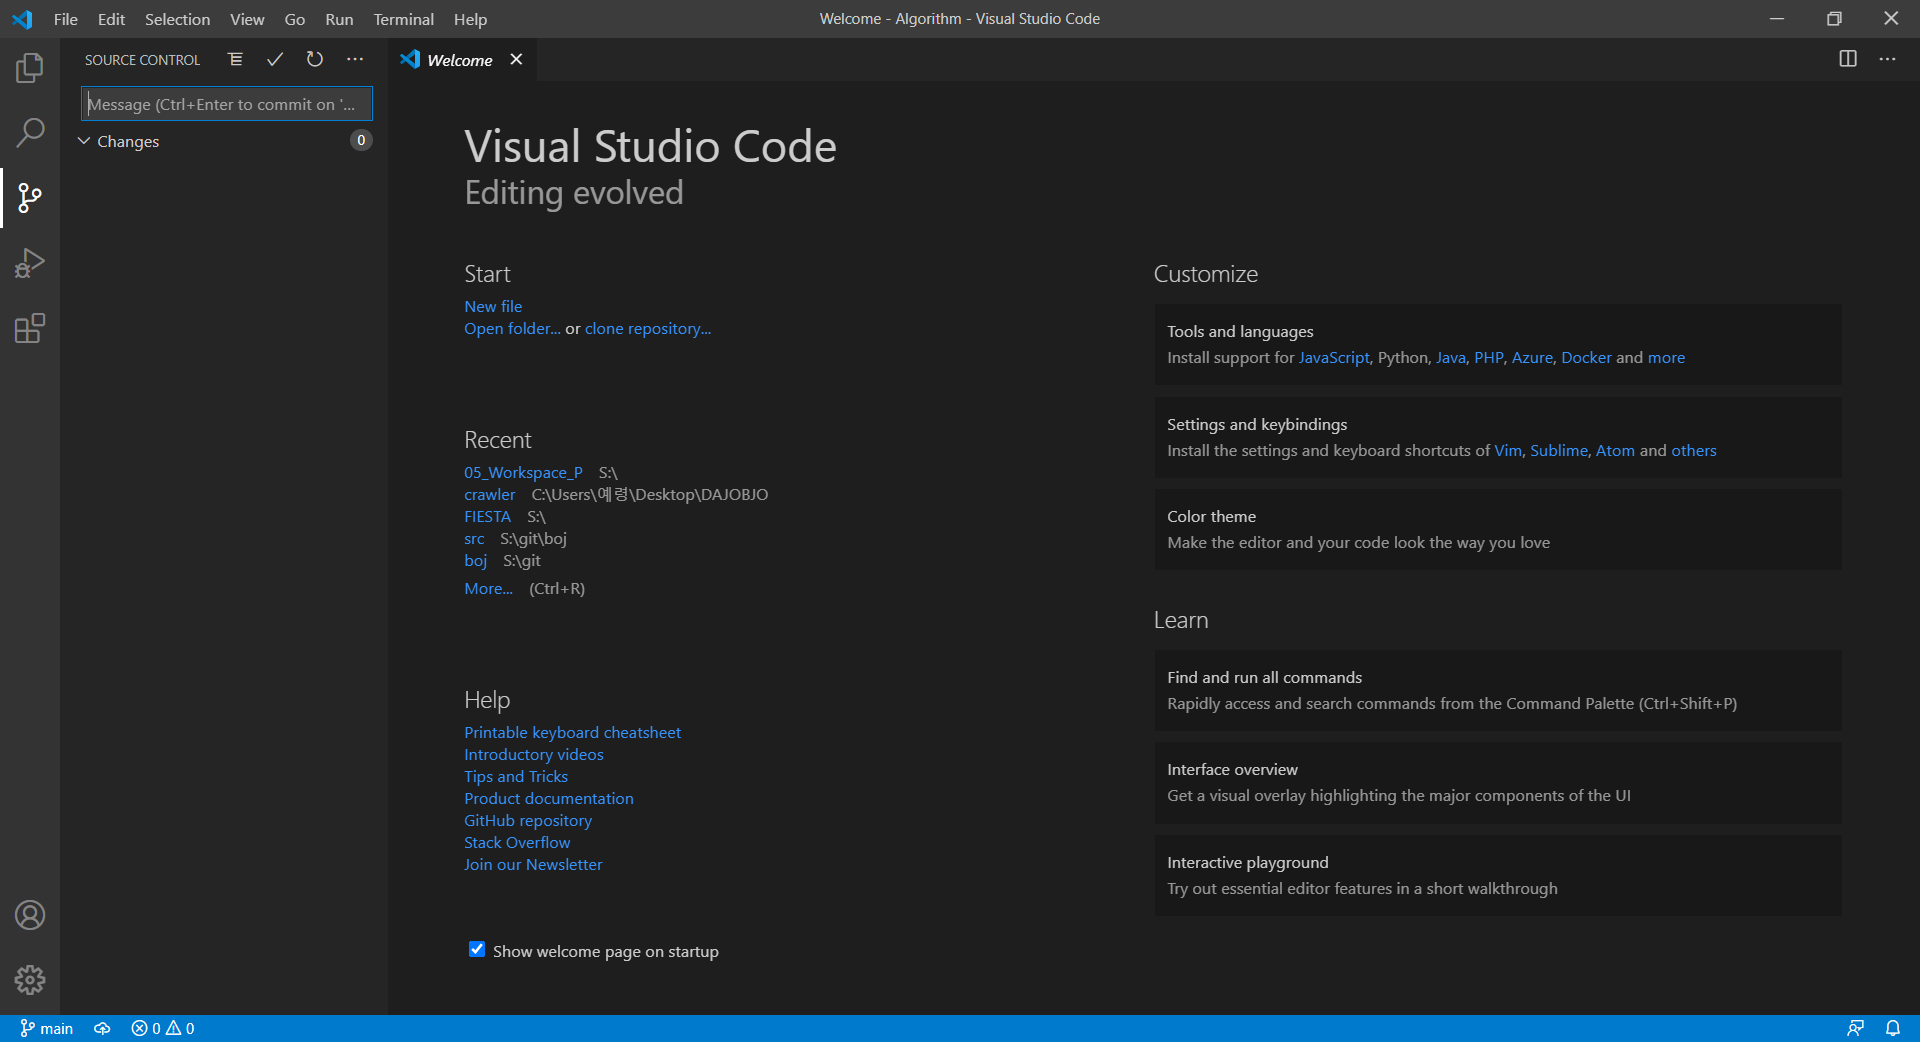The width and height of the screenshot is (1920, 1042).
Task: Open recent folder src
Action: (x=474, y=538)
